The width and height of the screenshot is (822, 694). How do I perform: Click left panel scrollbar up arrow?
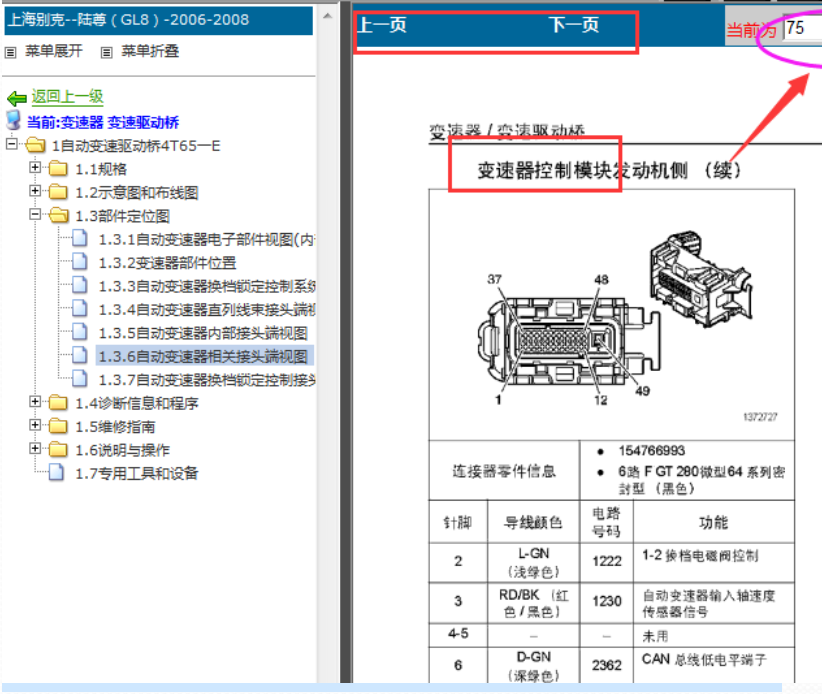click(328, 16)
